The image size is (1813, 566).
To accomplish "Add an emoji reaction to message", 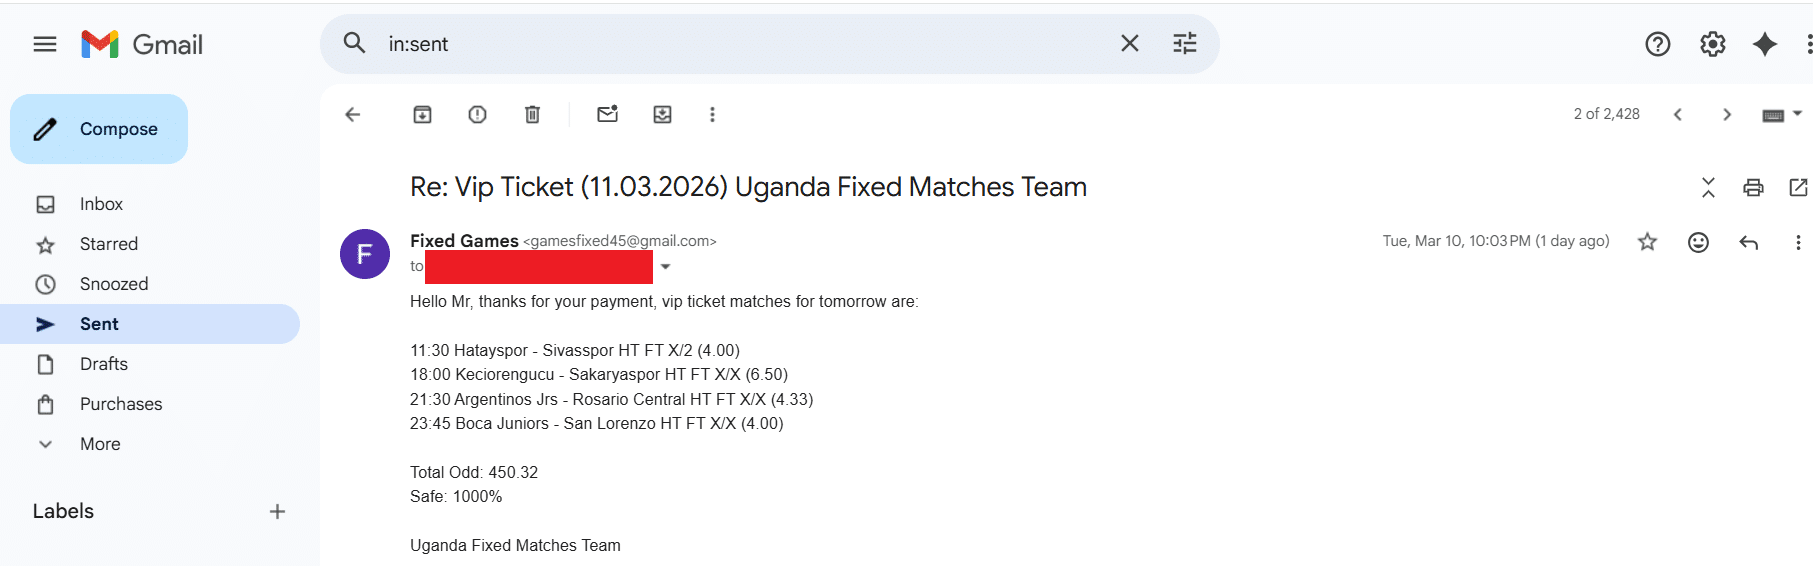I will tap(1698, 242).
